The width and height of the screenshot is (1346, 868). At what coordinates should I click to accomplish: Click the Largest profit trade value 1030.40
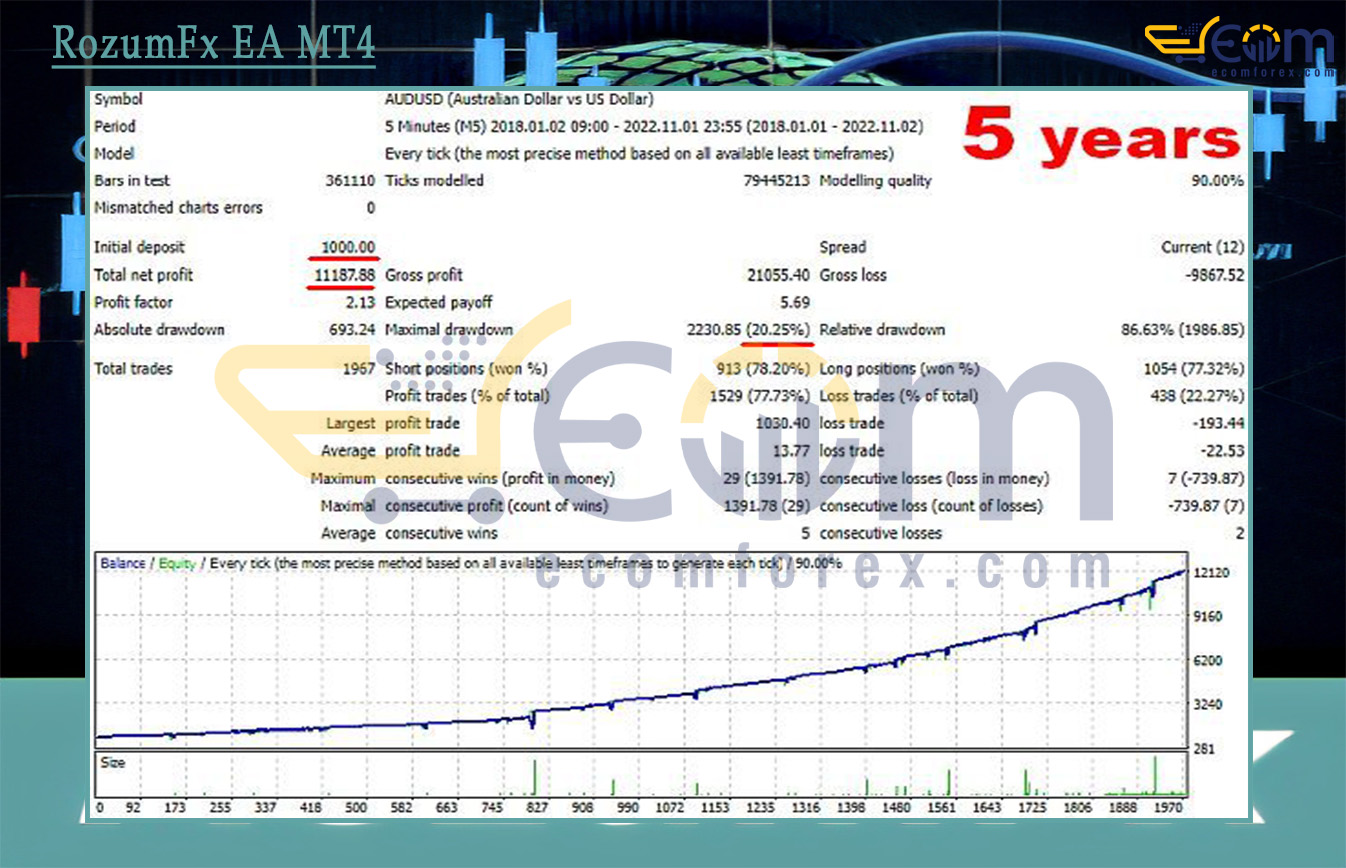coord(783,423)
